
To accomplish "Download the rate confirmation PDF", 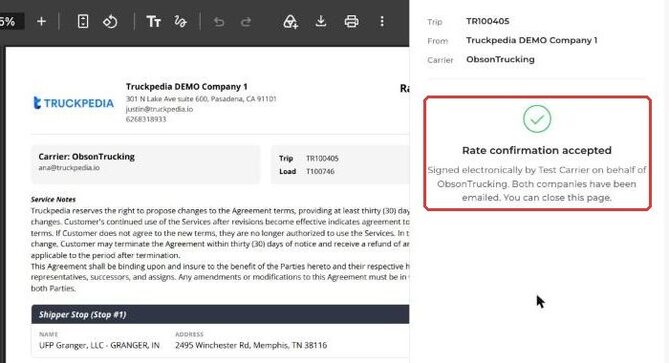I will click(321, 21).
